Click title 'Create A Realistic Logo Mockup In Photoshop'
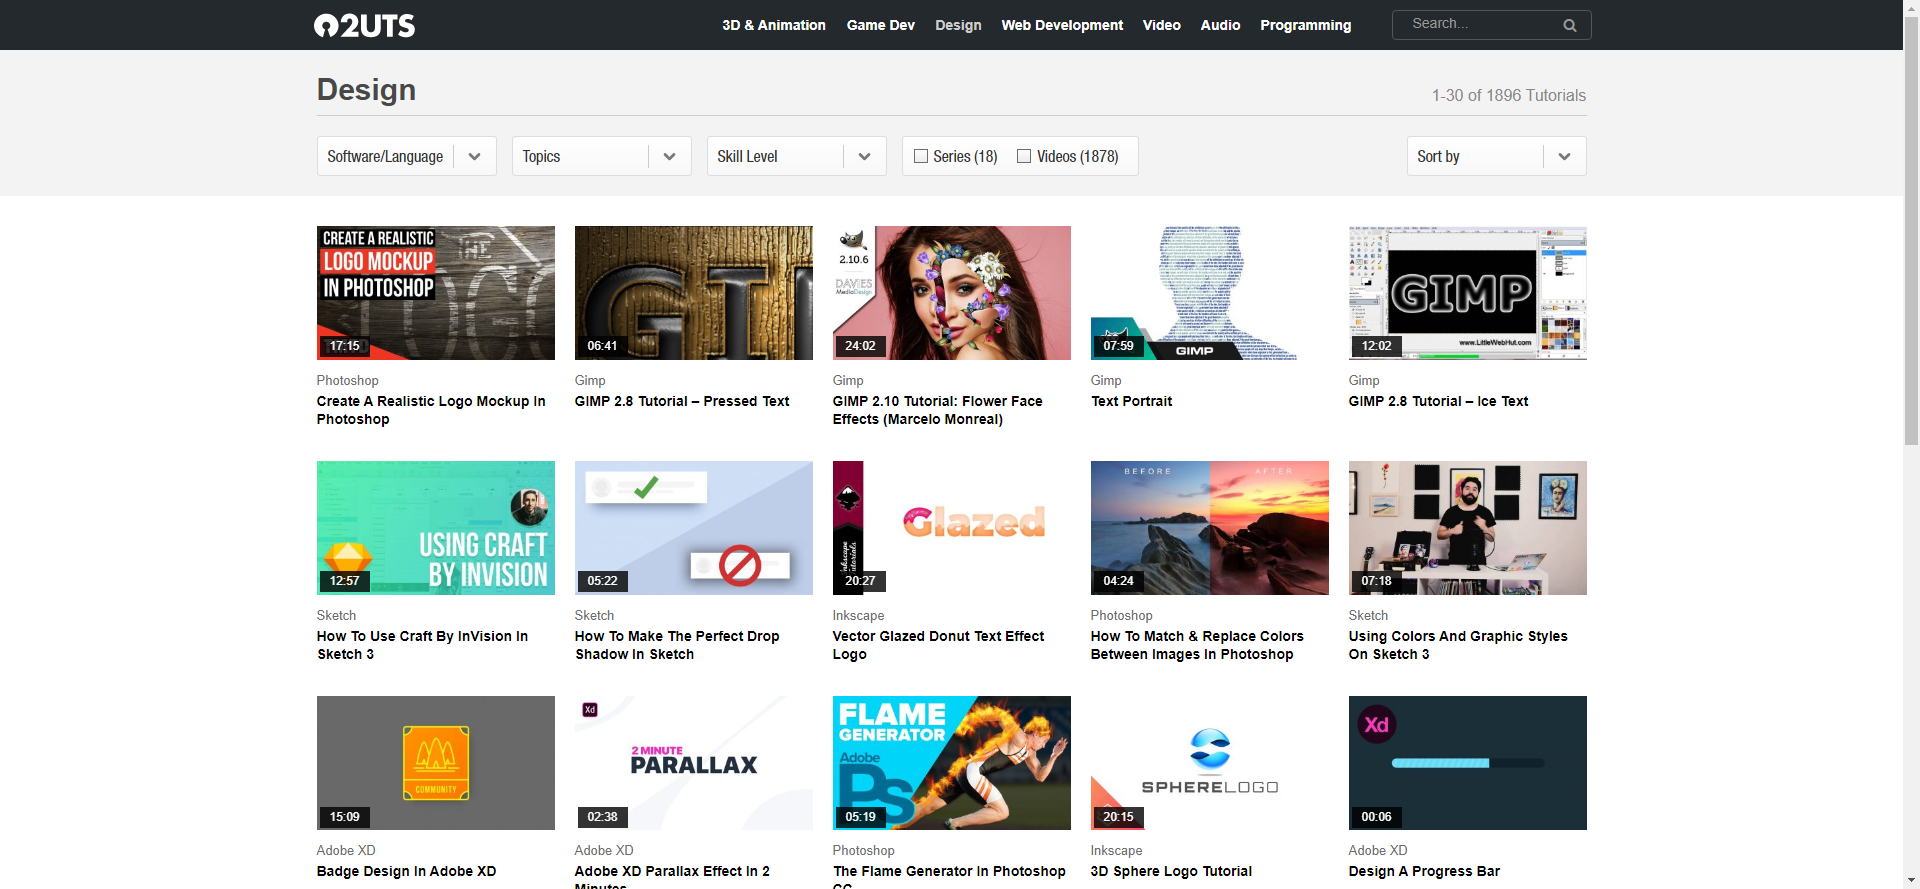 [431, 410]
